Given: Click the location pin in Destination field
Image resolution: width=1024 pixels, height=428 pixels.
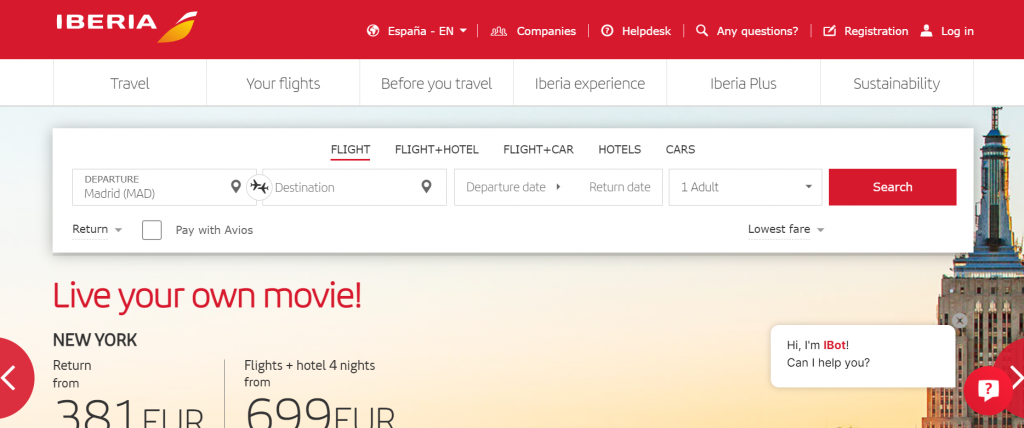Looking at the screenshot, I should click(426, 187).
